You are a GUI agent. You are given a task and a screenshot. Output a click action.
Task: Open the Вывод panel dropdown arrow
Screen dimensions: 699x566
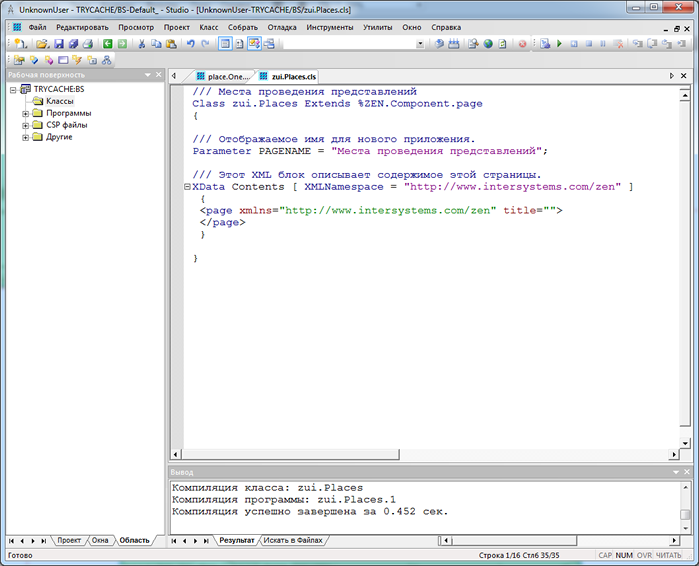pyautogui.click(x=676, y=472)
